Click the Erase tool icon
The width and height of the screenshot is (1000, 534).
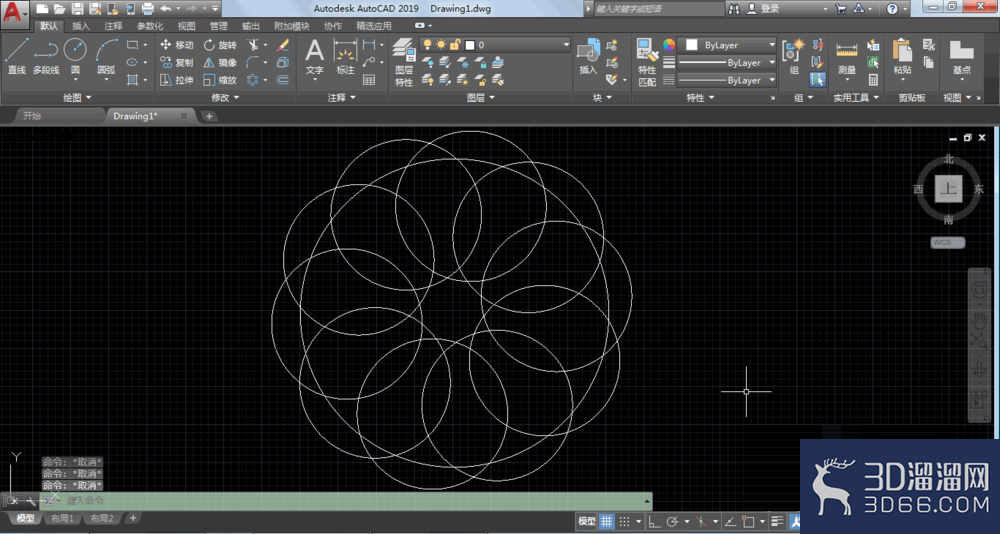[x=283, y=45]
